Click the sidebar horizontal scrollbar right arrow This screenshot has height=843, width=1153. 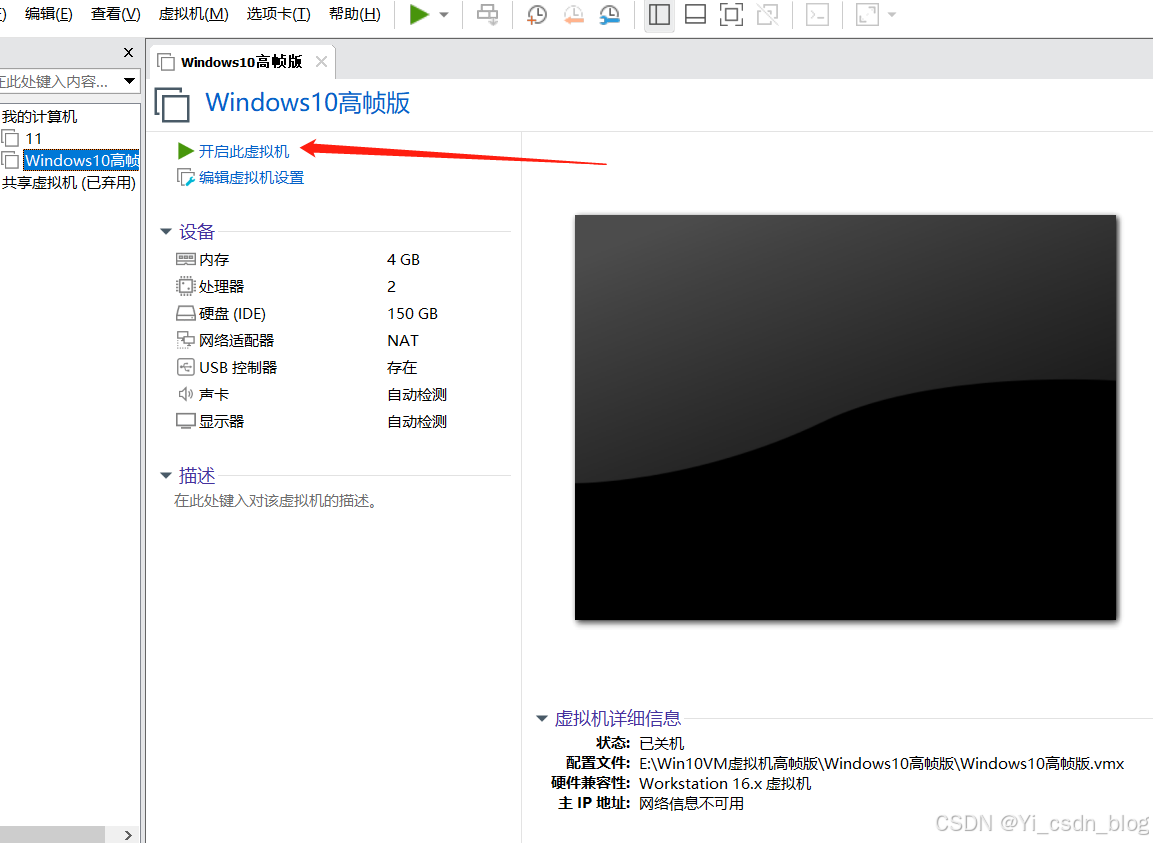click(128, 835)
